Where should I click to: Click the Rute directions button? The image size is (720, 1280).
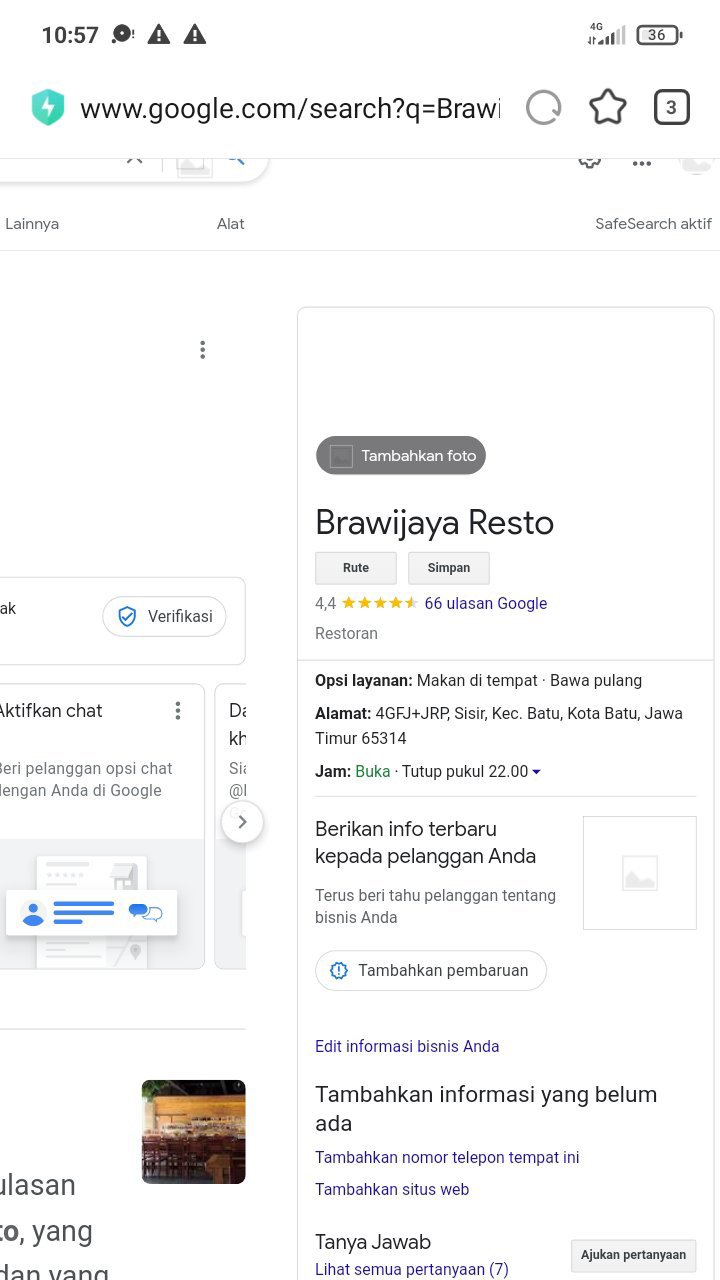[x=356, y=568]
